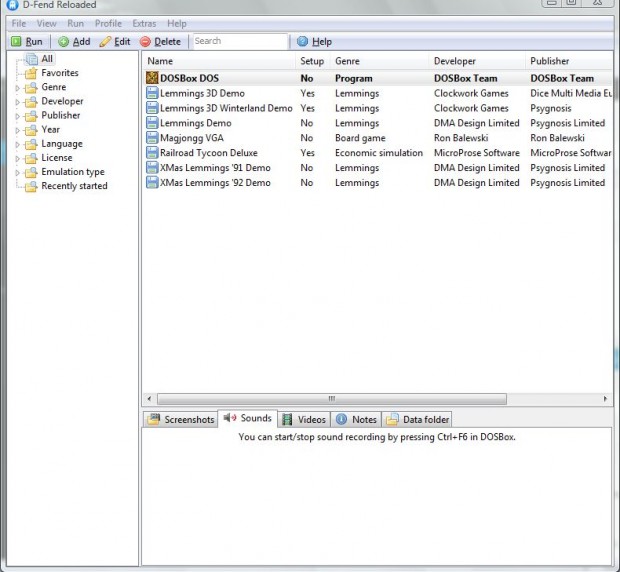Click into the Search field

240,41
